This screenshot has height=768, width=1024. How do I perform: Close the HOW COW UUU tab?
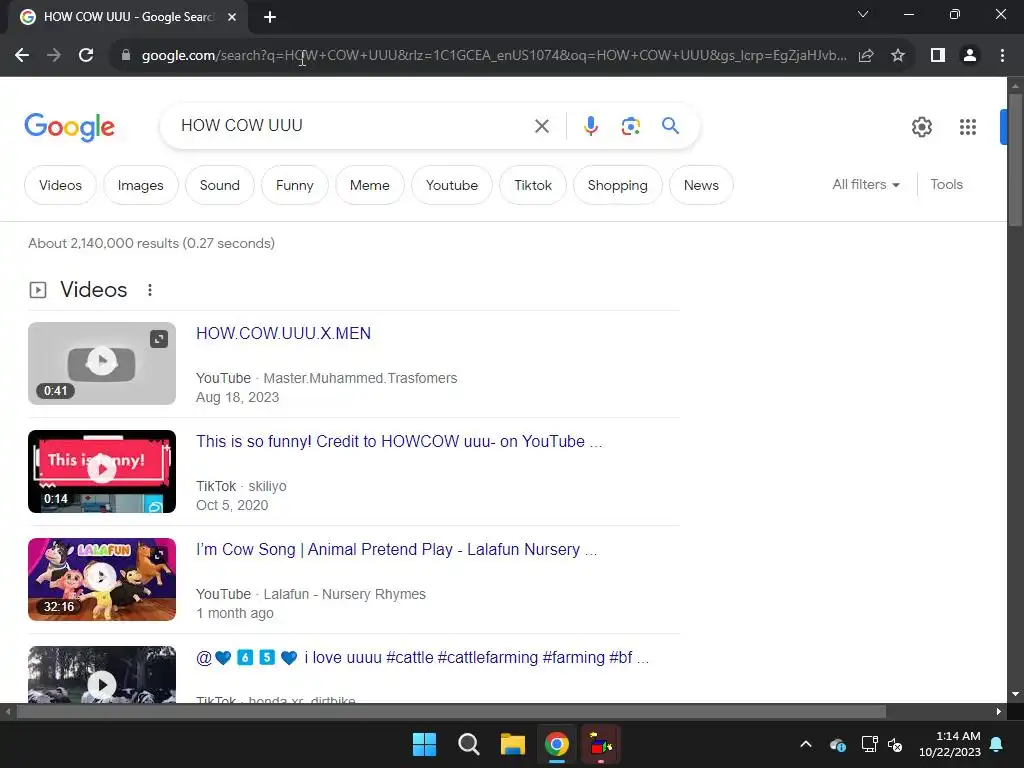click(x=232, y=17)
